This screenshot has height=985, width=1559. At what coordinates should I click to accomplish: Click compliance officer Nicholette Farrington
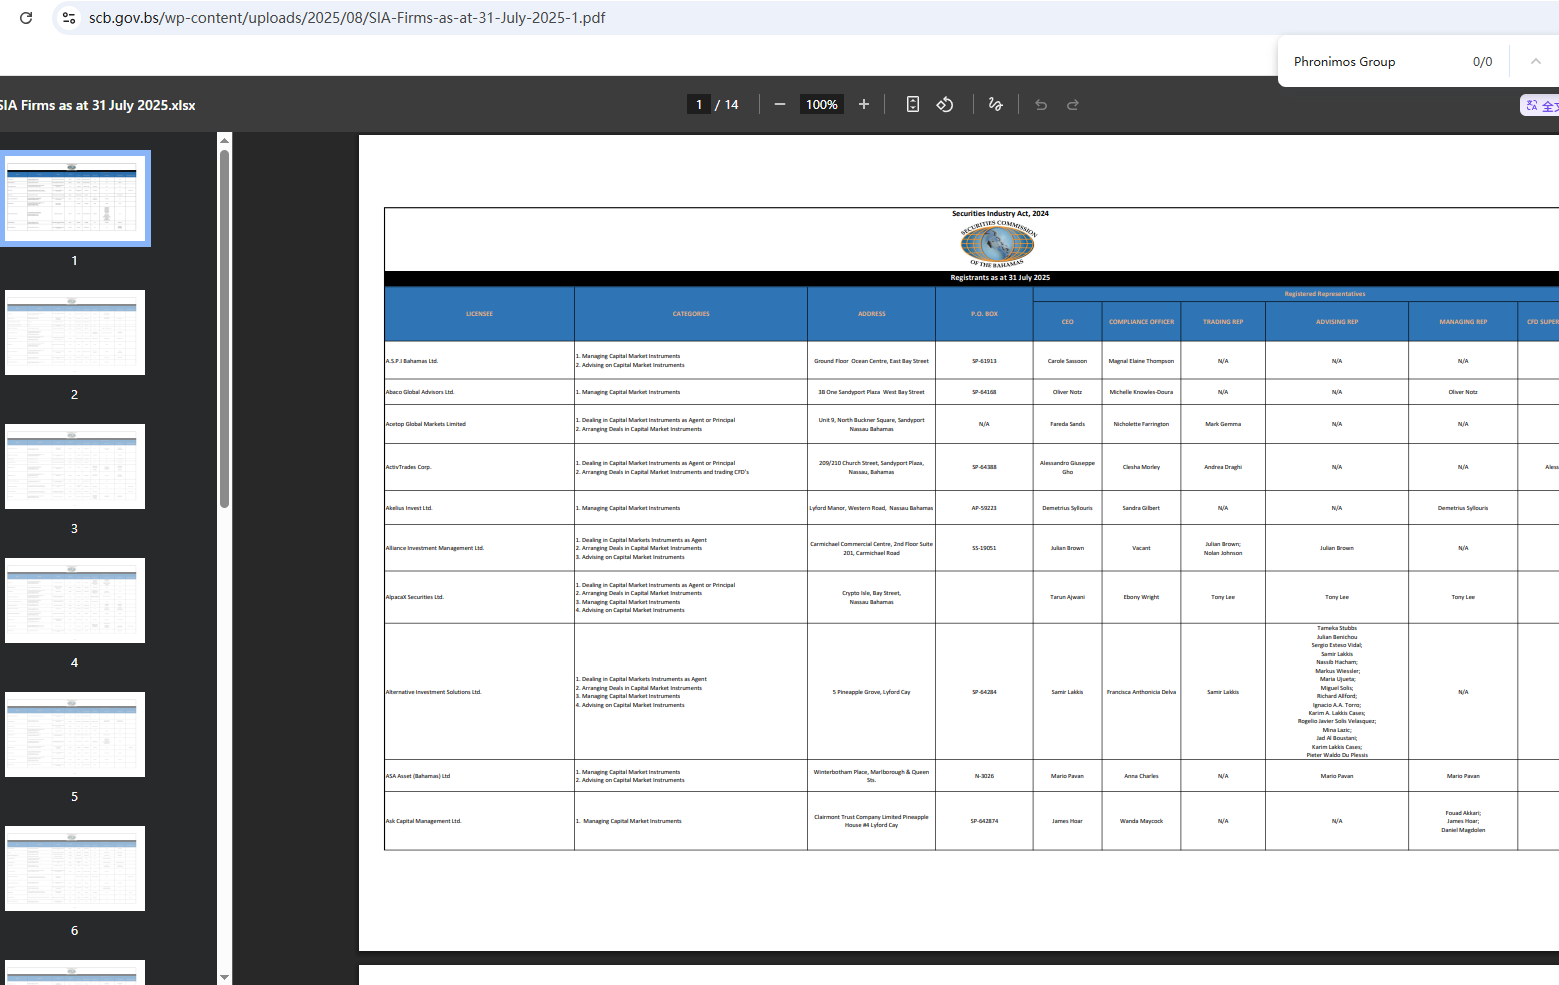coord(1141,424)
